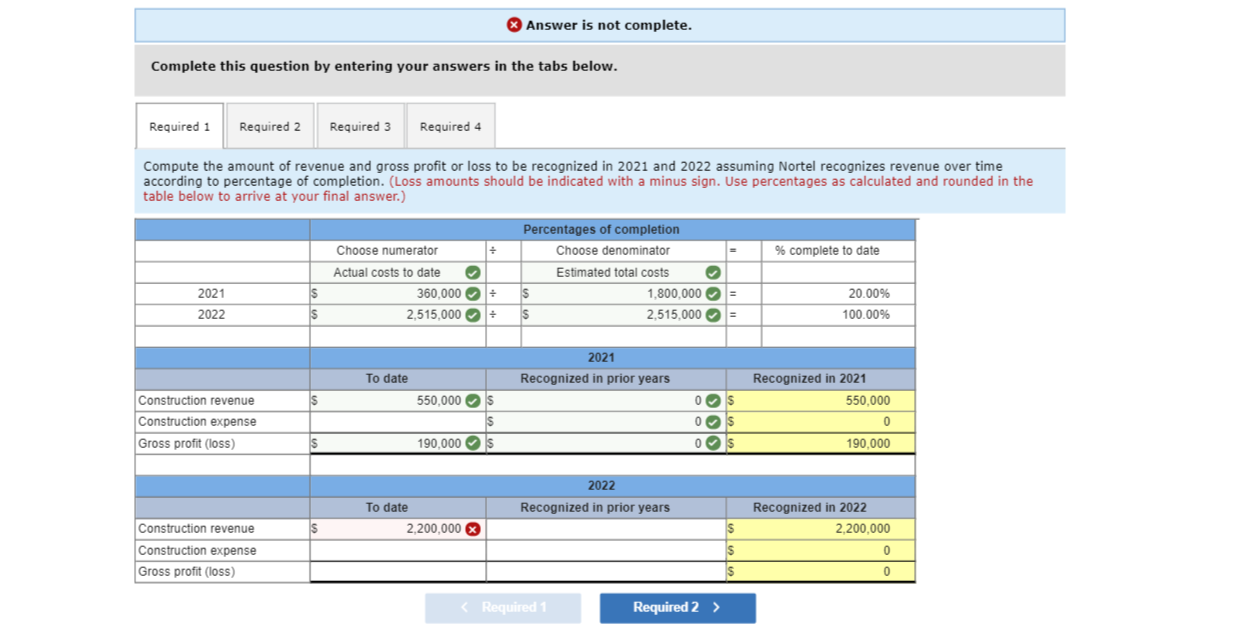Click the disabled Required 1 back button
The height and width of the screenshot is (629, 1259).
(503, 607)
